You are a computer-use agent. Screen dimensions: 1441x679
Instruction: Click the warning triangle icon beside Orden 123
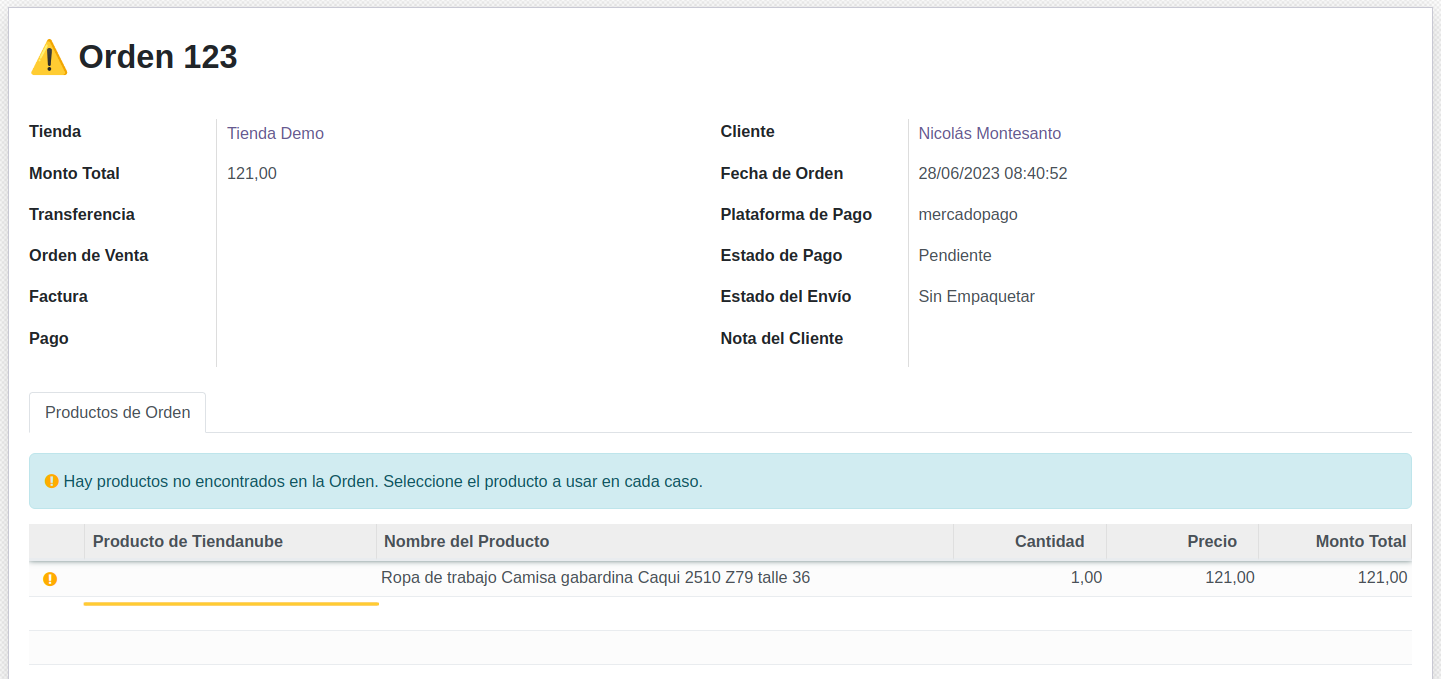tap(49, 58)
